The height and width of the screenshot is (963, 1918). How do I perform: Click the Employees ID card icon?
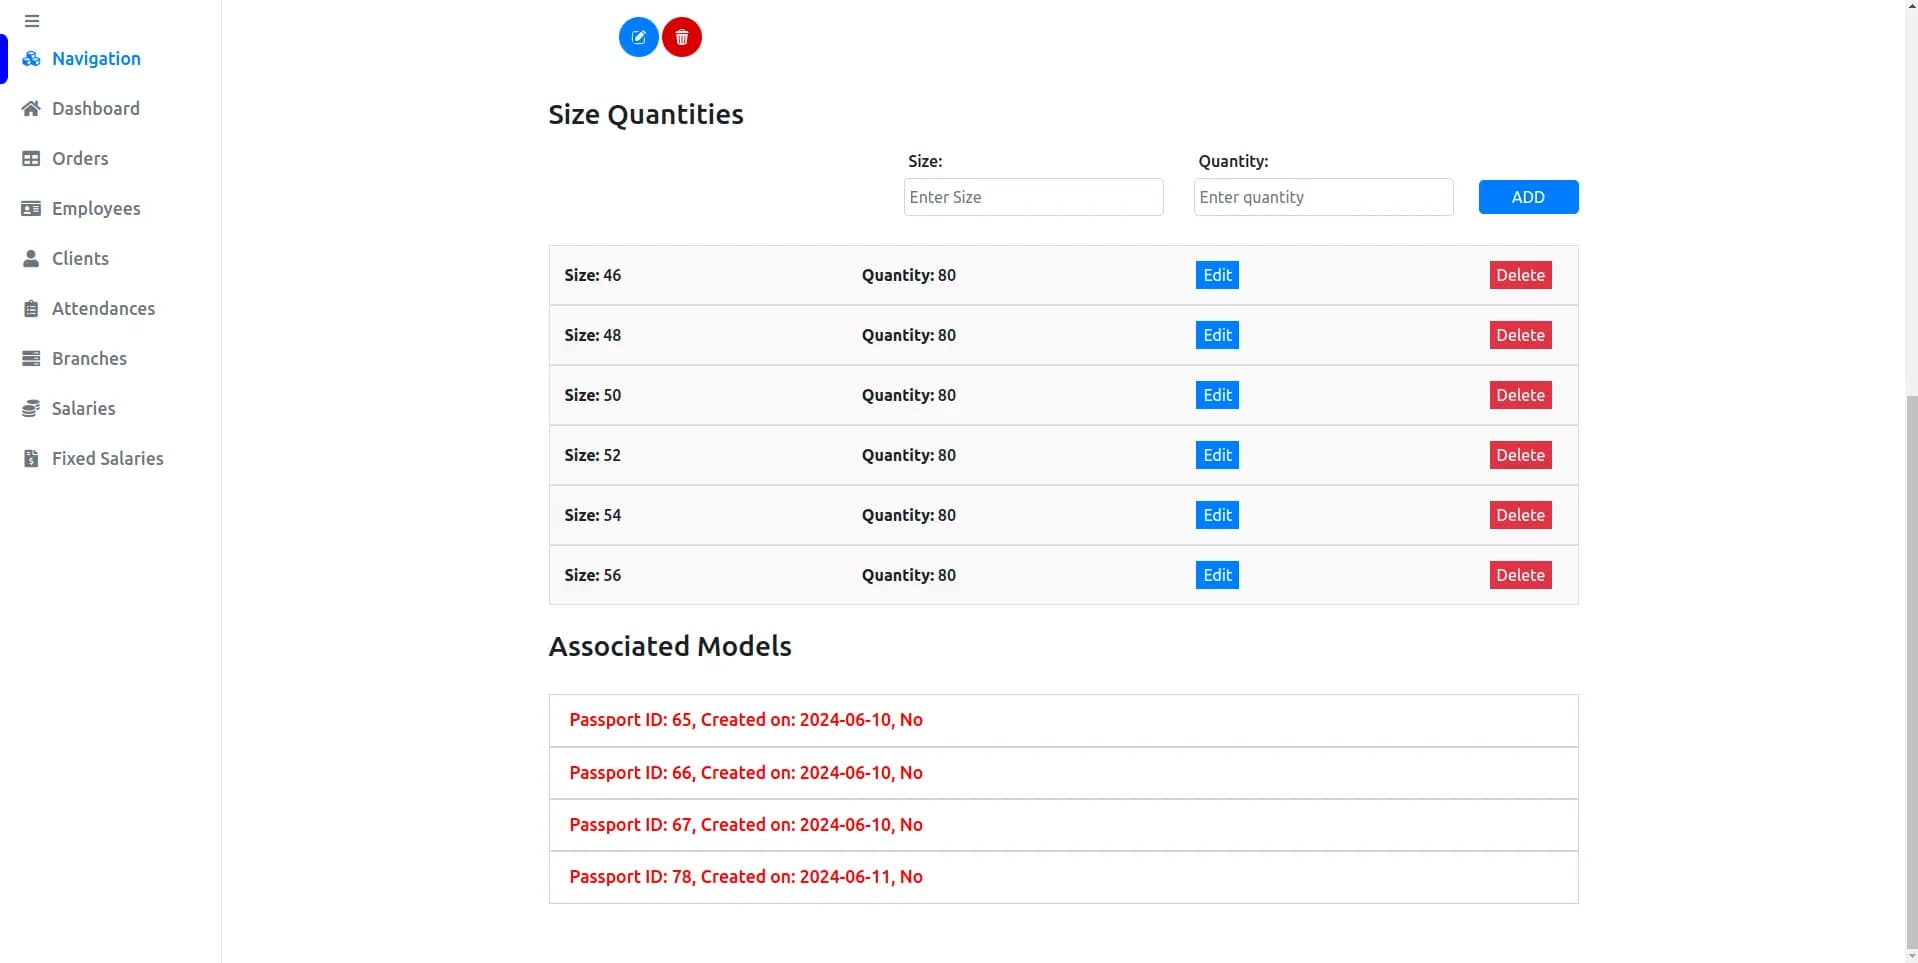32,209
